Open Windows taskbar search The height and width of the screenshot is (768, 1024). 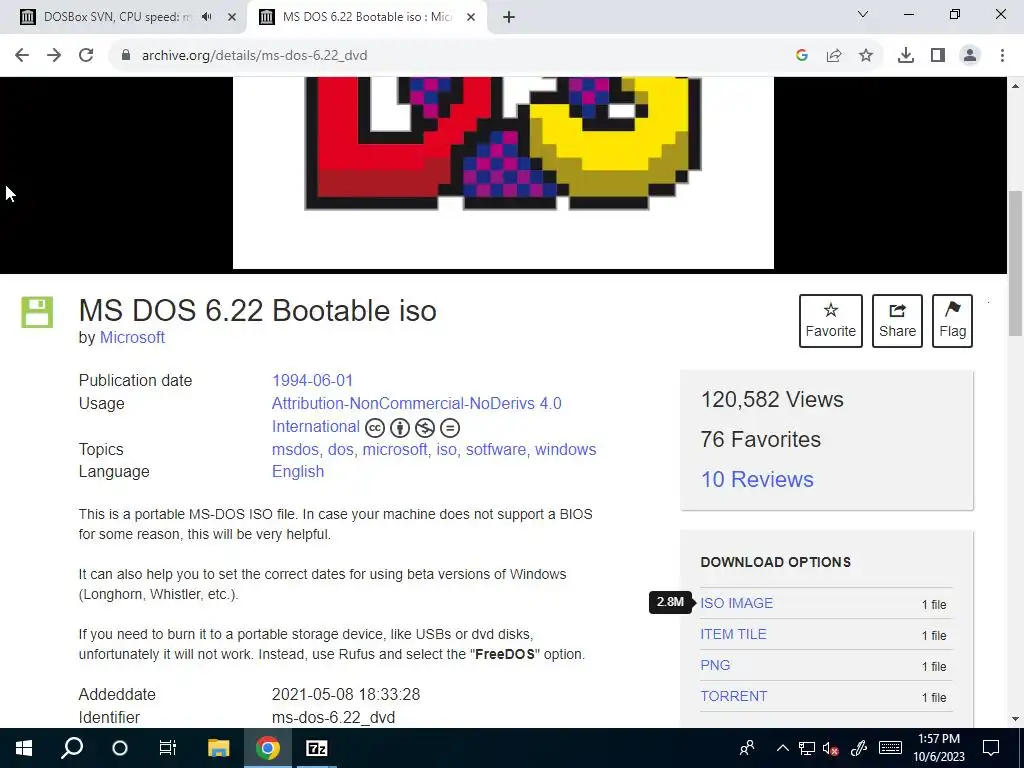click(x=72, y=748)
